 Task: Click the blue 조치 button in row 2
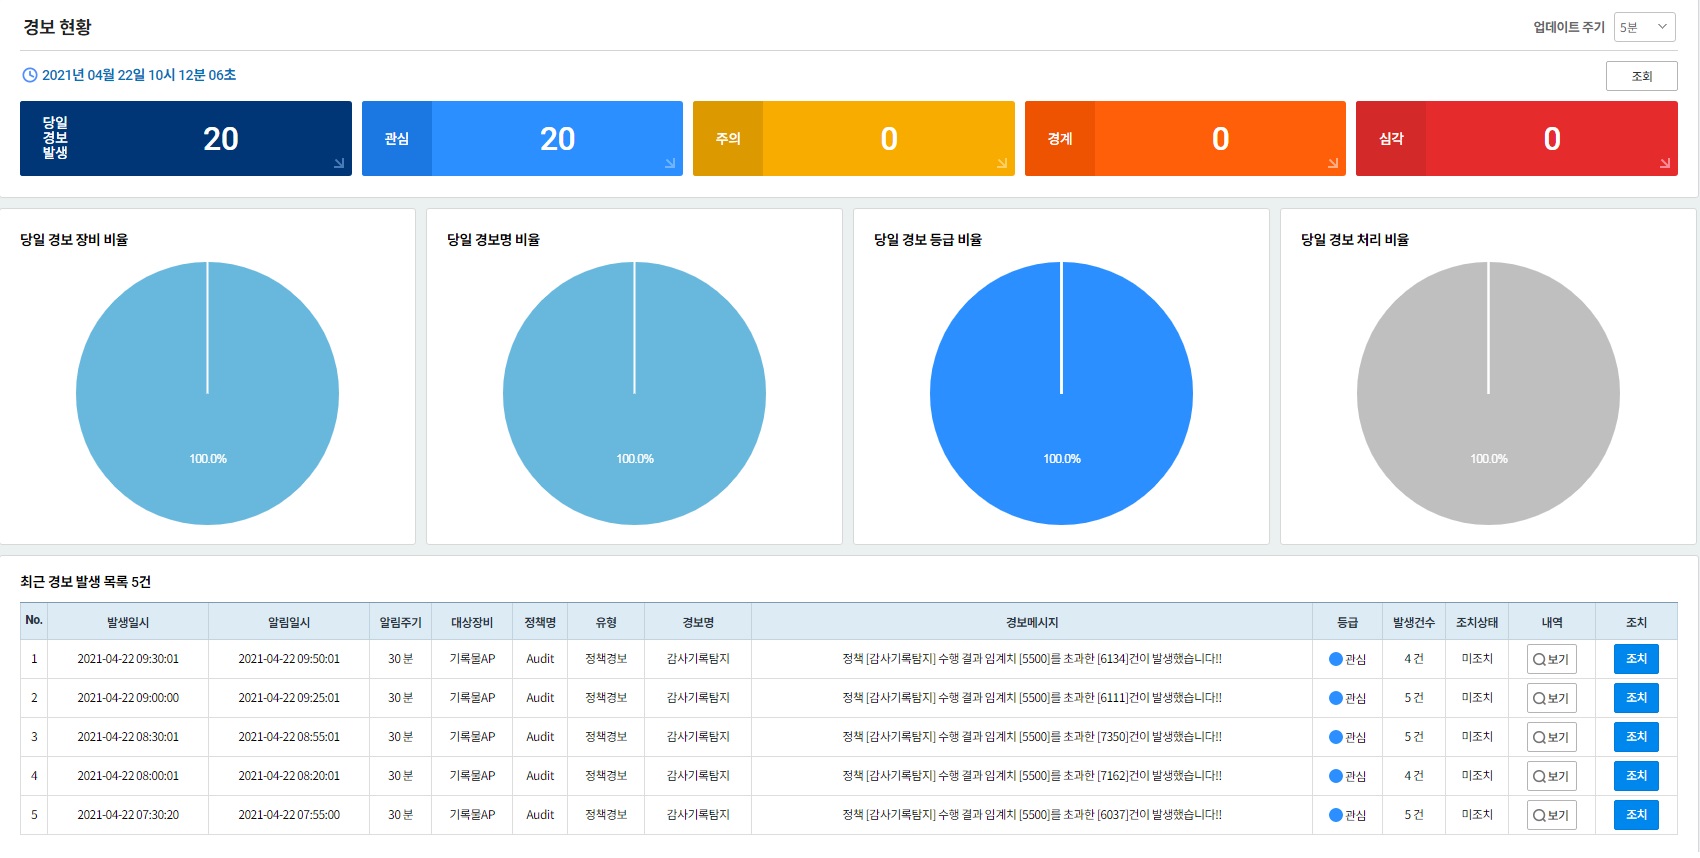tap(1636, 698)
